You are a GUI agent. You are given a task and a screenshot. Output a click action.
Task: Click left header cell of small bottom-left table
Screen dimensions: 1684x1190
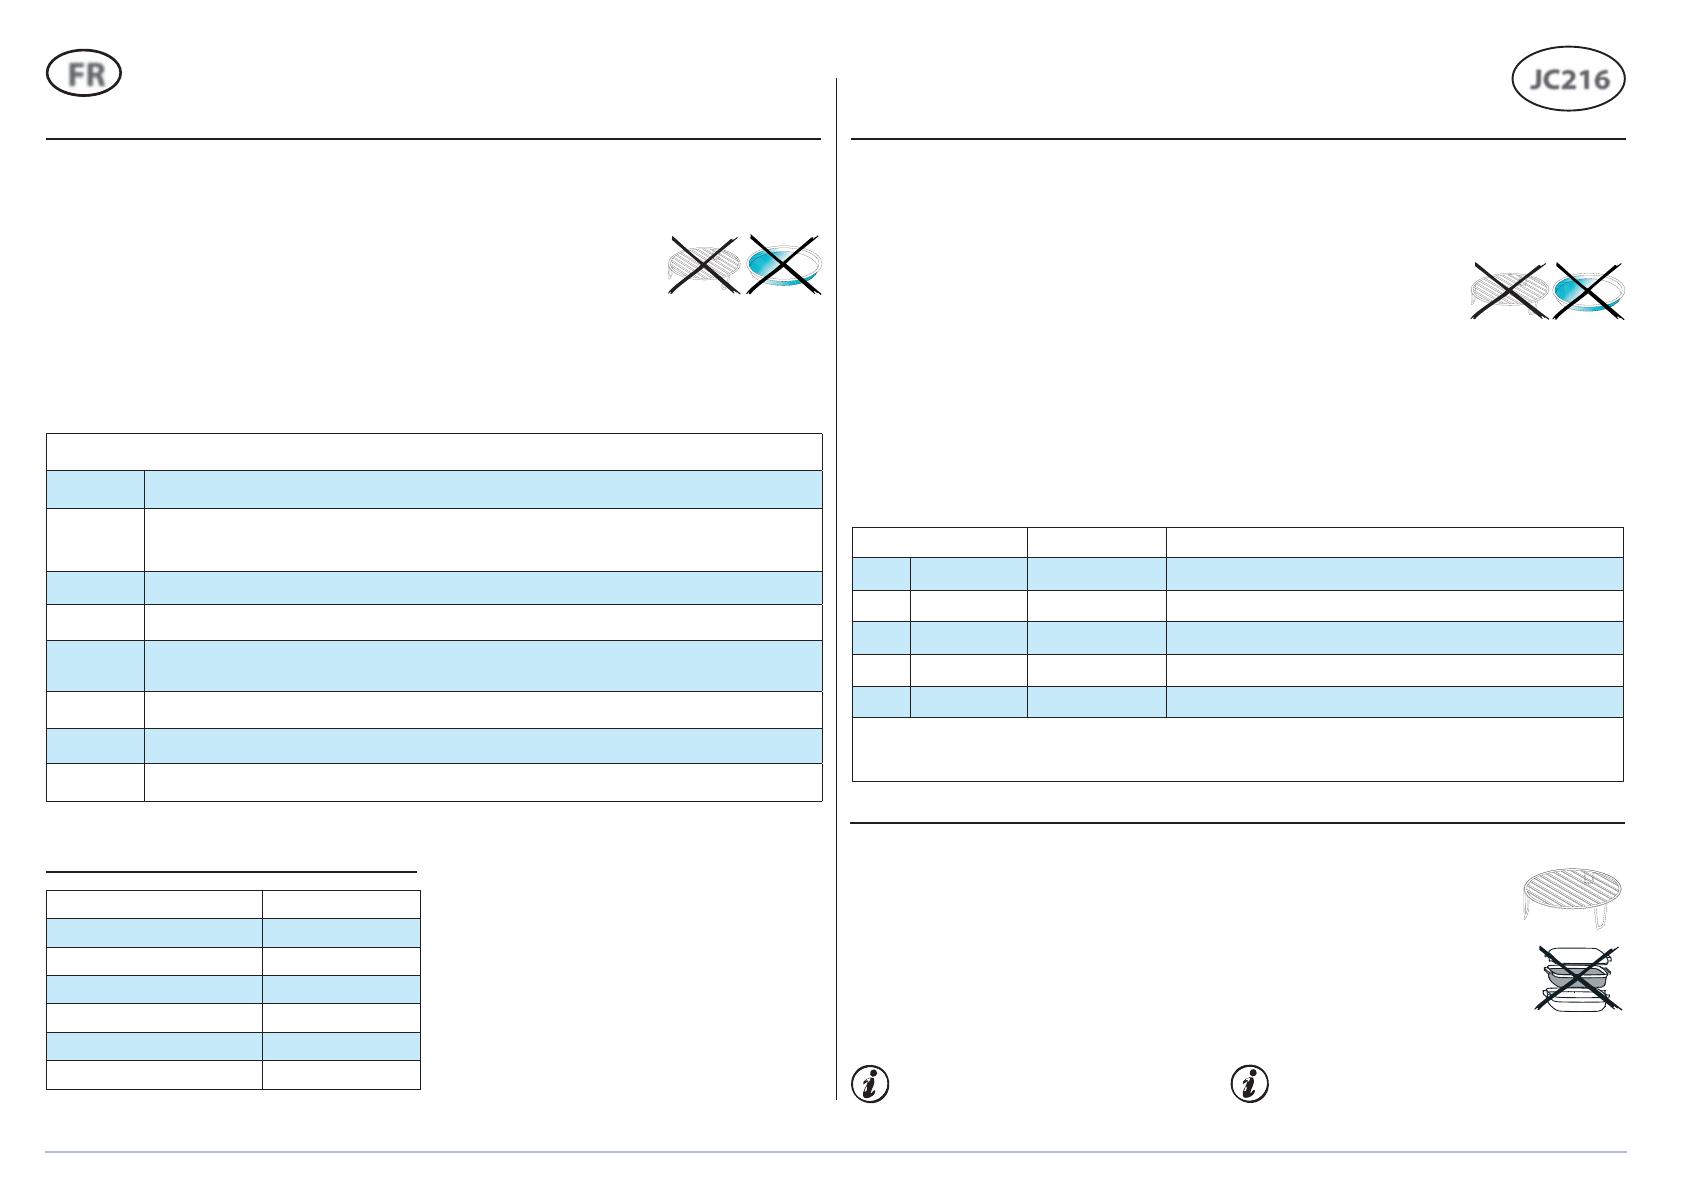click(x=154, y=904)
